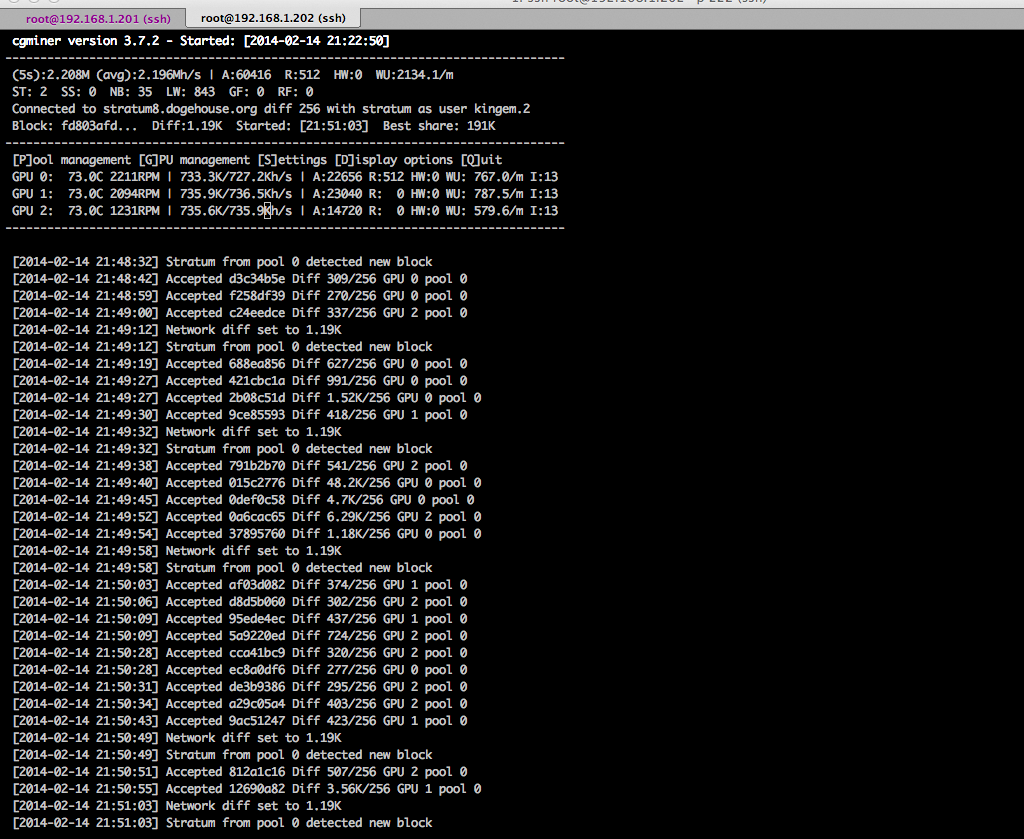Click the [S]ettings option
Viewport: 1024px width, 839px height.
(292, 160)
